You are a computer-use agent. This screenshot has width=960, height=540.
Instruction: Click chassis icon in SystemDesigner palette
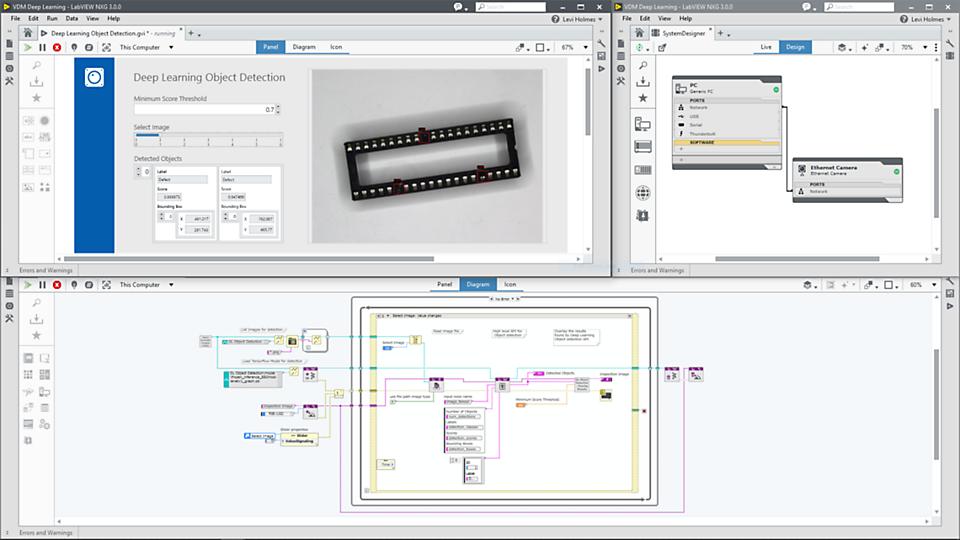[x=642, y=147]
